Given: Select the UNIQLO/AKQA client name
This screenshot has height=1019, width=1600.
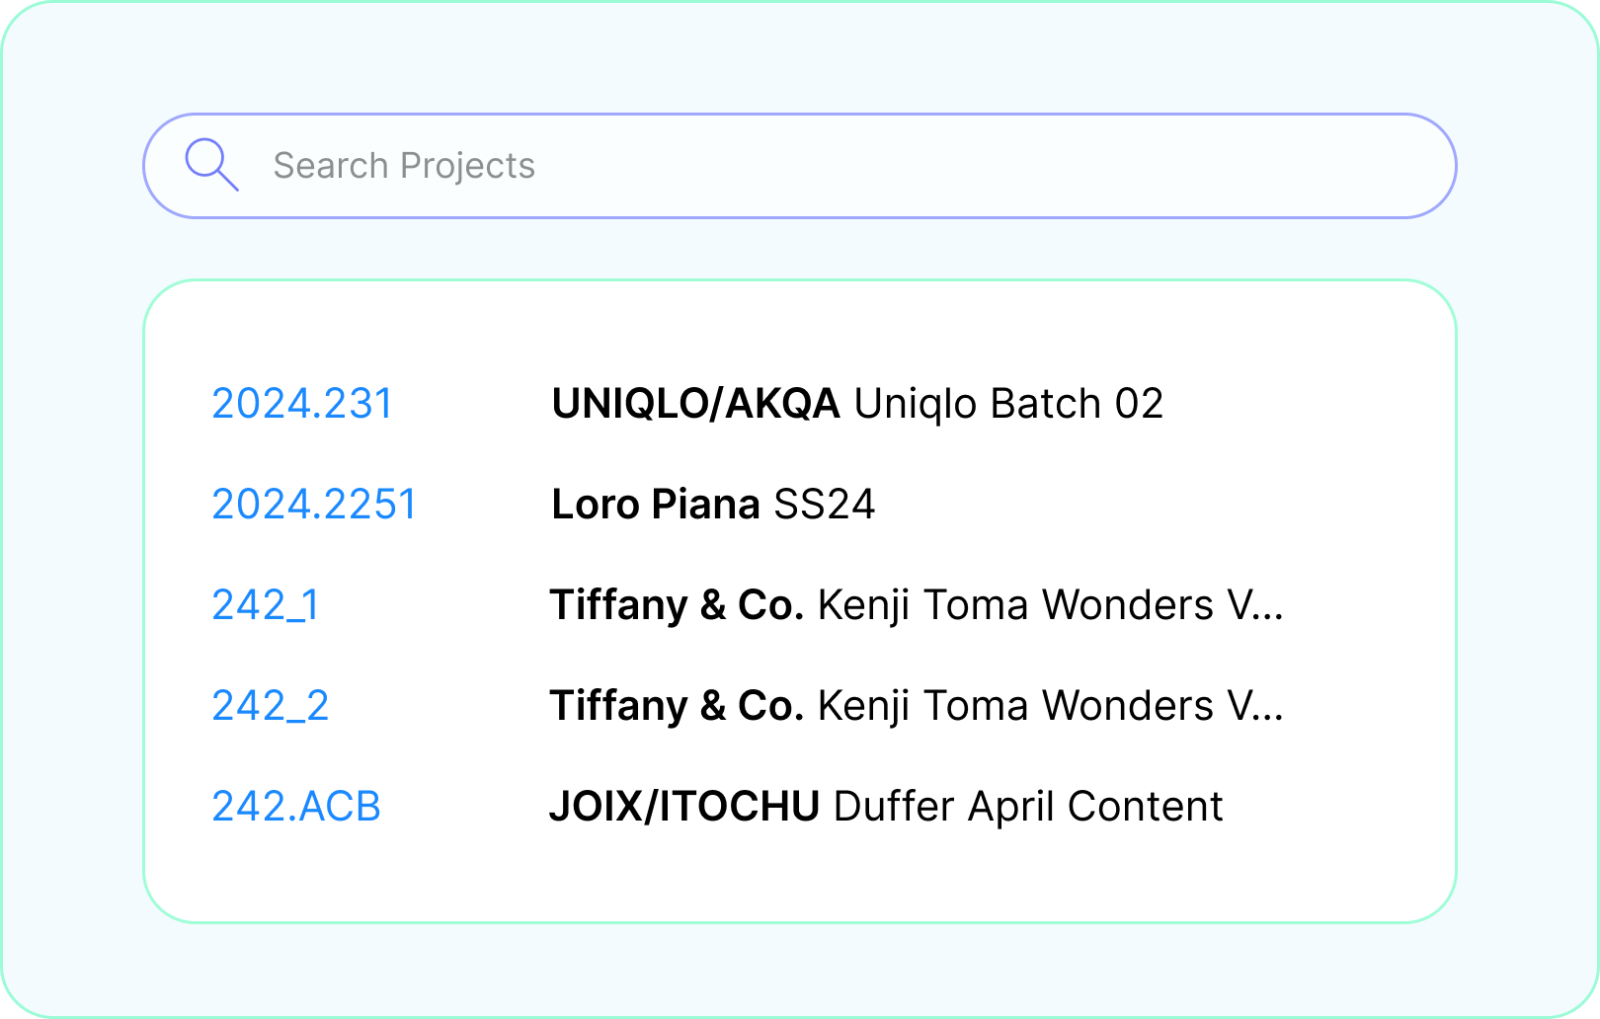Looking at the screenshot, I should [695, 404].
